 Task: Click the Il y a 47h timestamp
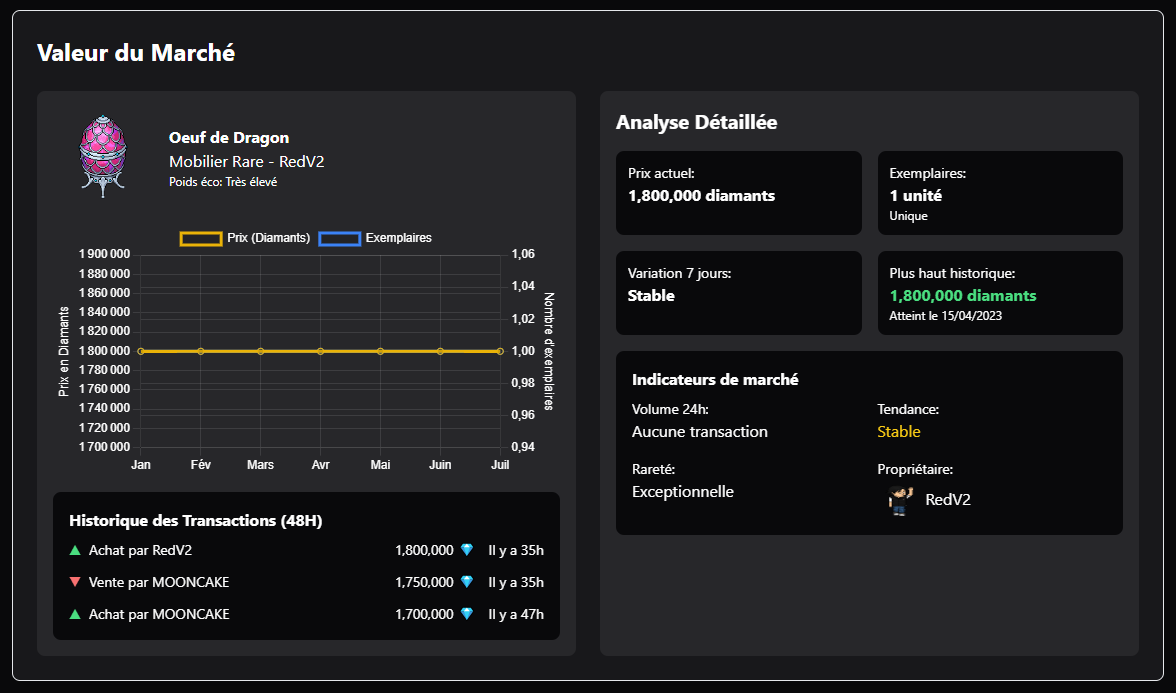[x=516, y=614]
